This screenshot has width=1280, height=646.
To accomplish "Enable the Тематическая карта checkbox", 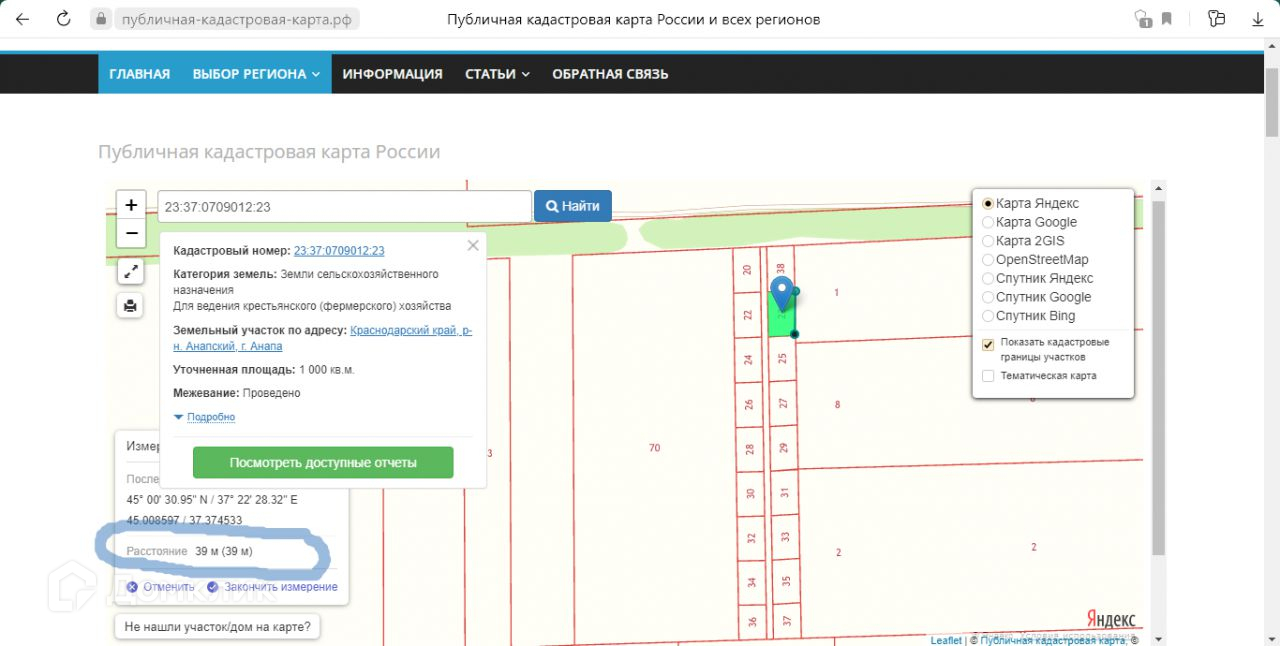I will (x=988, y=376).
